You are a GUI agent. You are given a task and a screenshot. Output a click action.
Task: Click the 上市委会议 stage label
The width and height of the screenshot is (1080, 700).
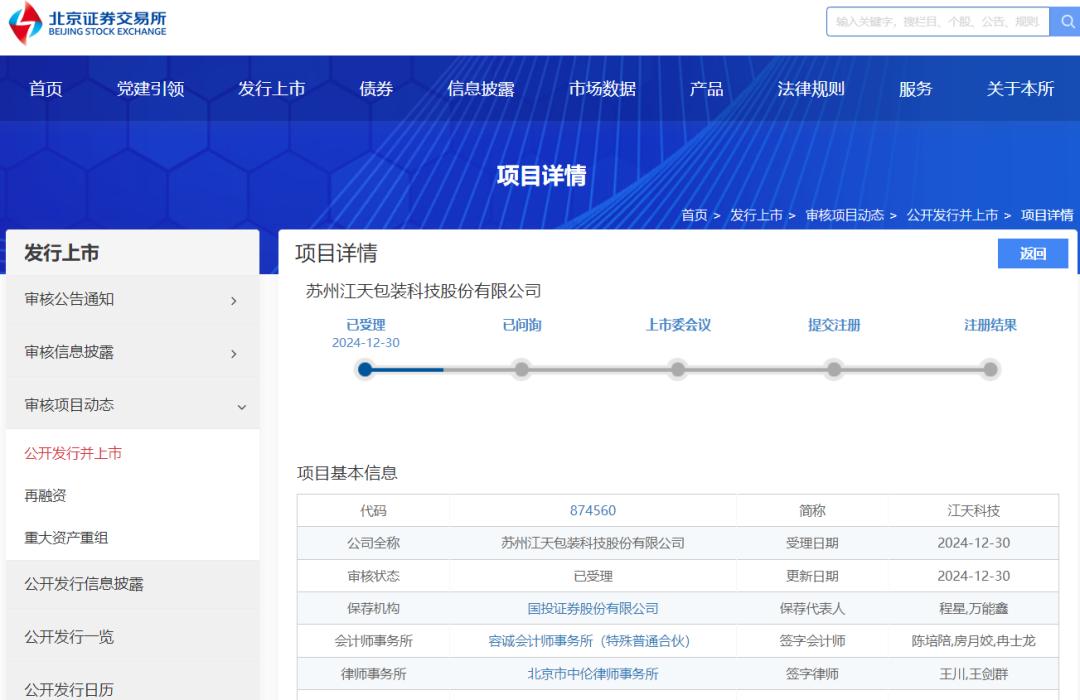678,325
